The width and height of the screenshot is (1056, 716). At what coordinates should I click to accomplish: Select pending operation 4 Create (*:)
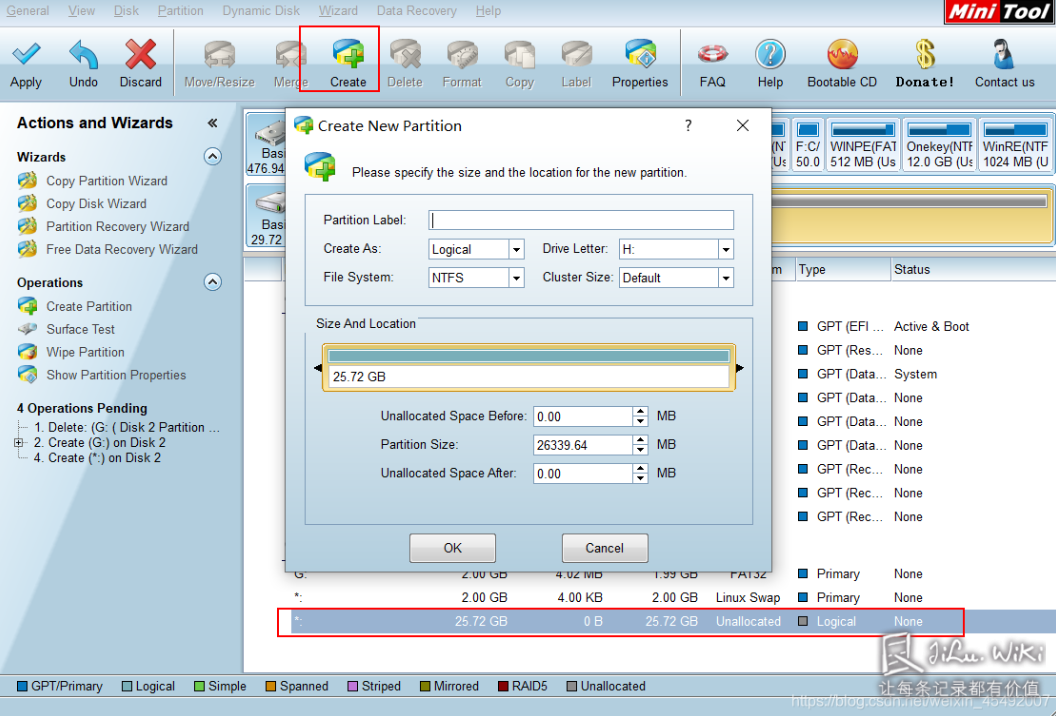point(98,458)
